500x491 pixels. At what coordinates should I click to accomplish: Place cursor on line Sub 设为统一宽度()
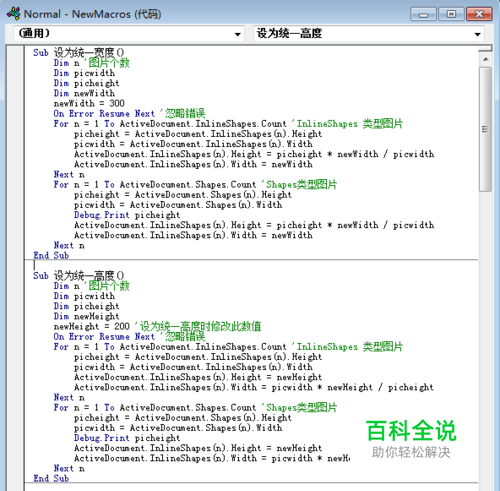click(x=79, y=52)
